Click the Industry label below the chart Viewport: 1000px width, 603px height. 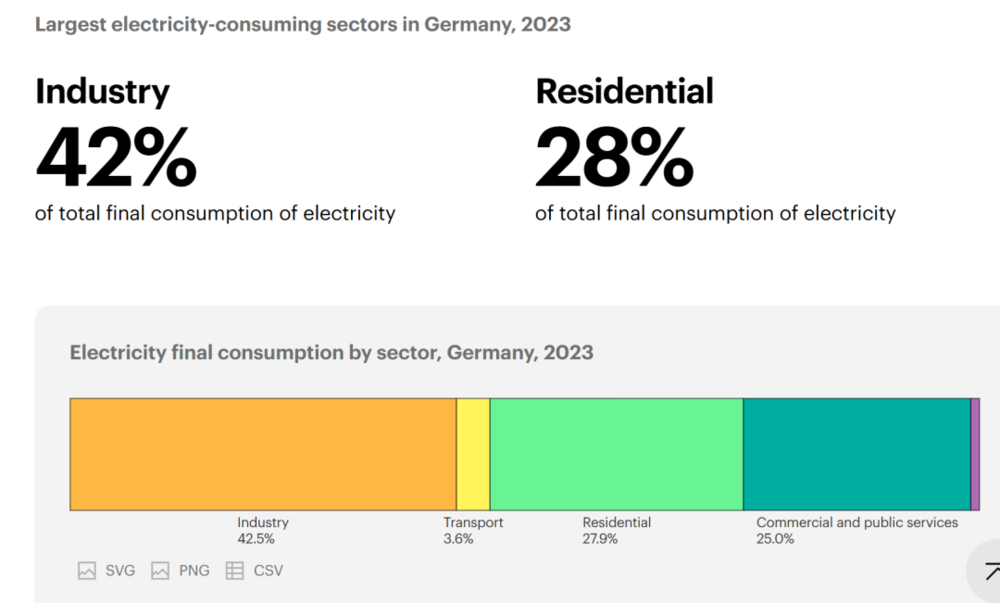263,523
